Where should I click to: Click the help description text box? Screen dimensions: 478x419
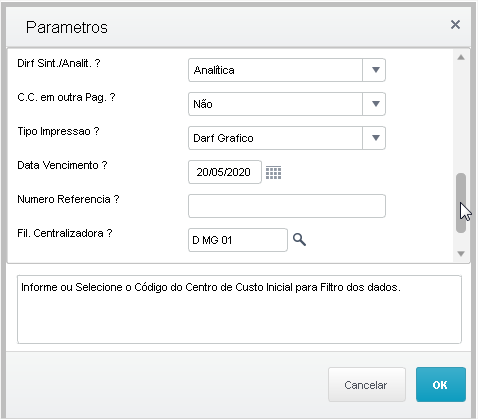click(239, 309)
